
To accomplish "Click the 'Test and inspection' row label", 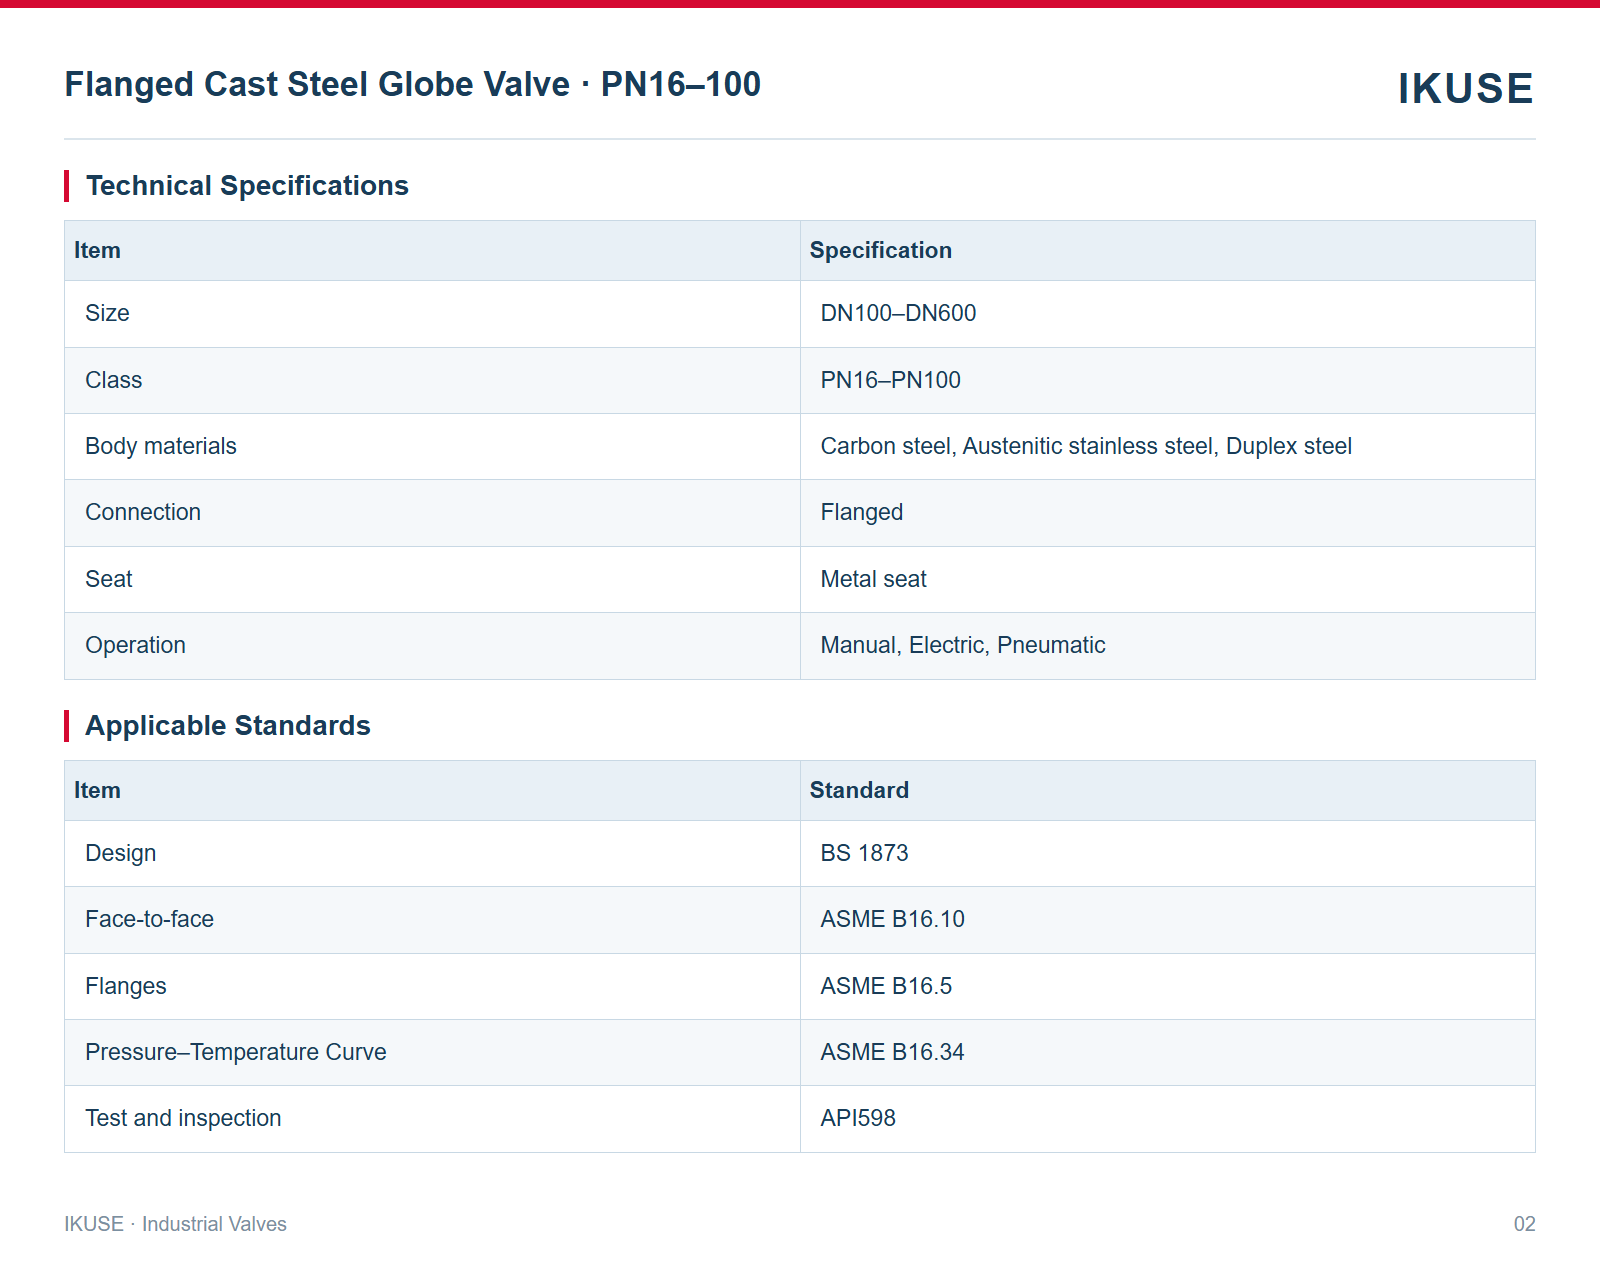I will pyautogui.click(x=183, y=1118).
